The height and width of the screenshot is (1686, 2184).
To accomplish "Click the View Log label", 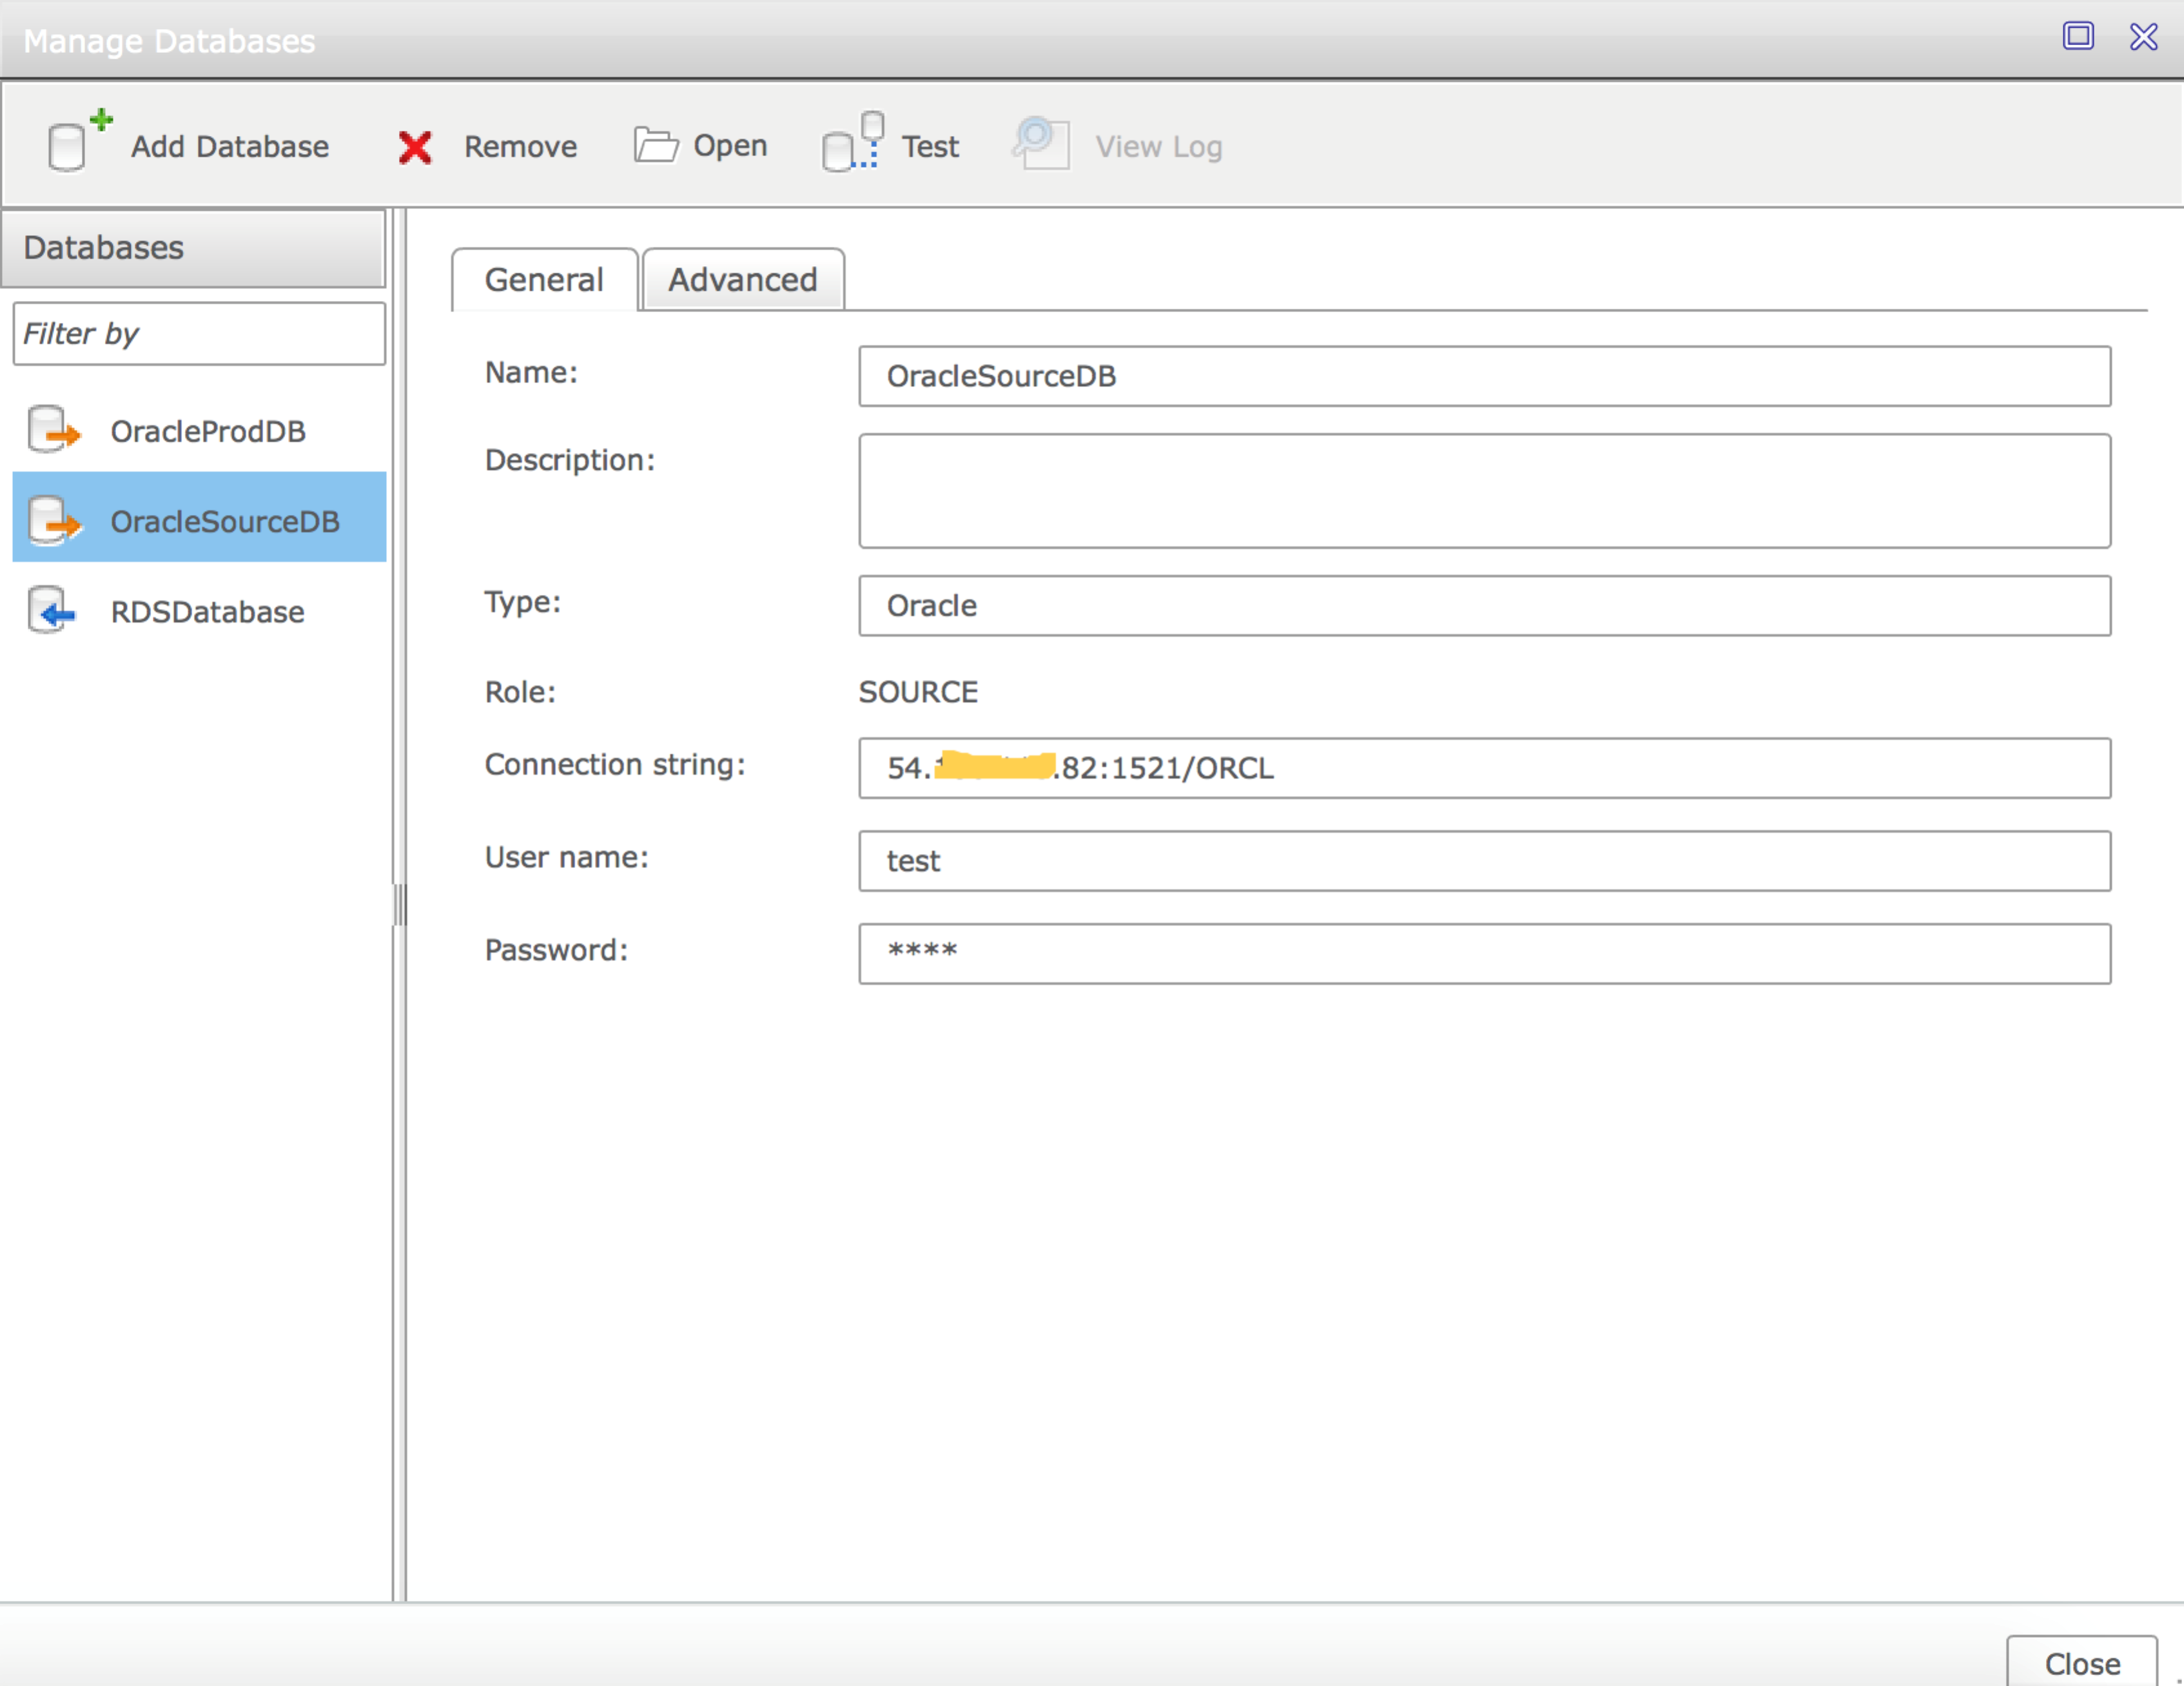I will (x=1159, y=147).
